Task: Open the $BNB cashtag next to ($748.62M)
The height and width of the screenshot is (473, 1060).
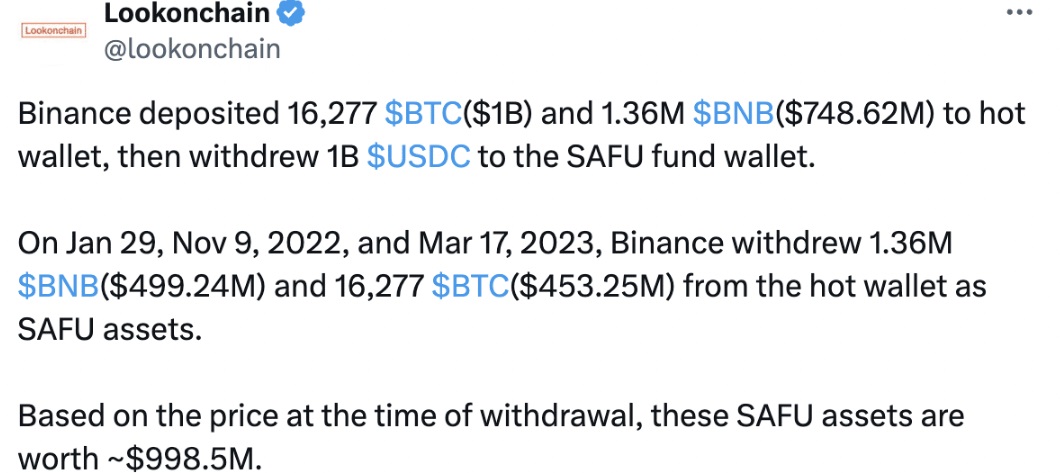Action: (734, 114)
